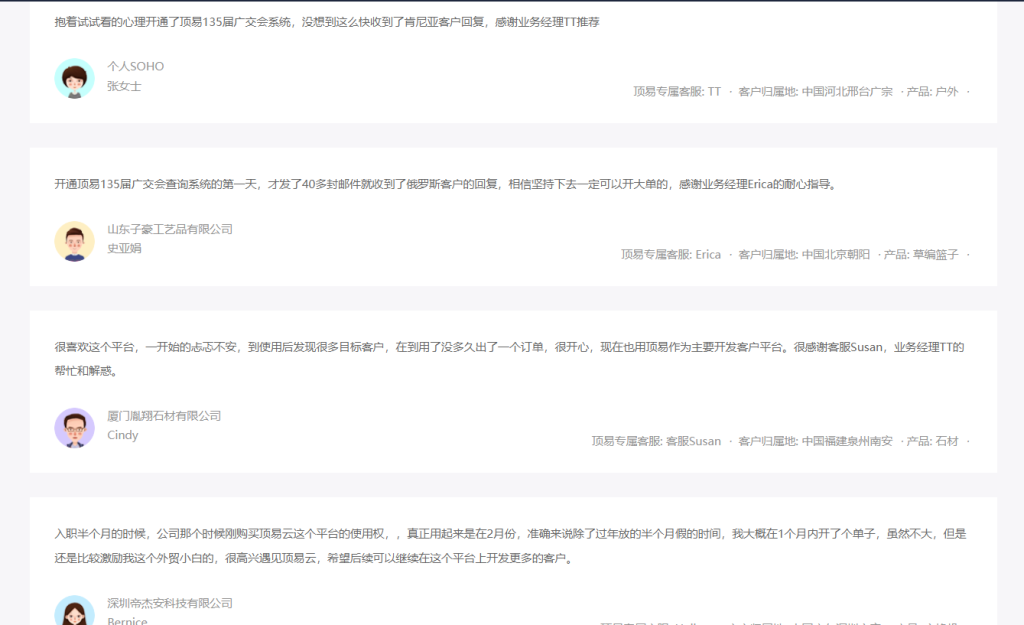Image resolution: width=1024 pixels, height=625 pixels.
Task: Click the testimonial mentioning 肯尼亚客户回复
Action: pos(327,21)
